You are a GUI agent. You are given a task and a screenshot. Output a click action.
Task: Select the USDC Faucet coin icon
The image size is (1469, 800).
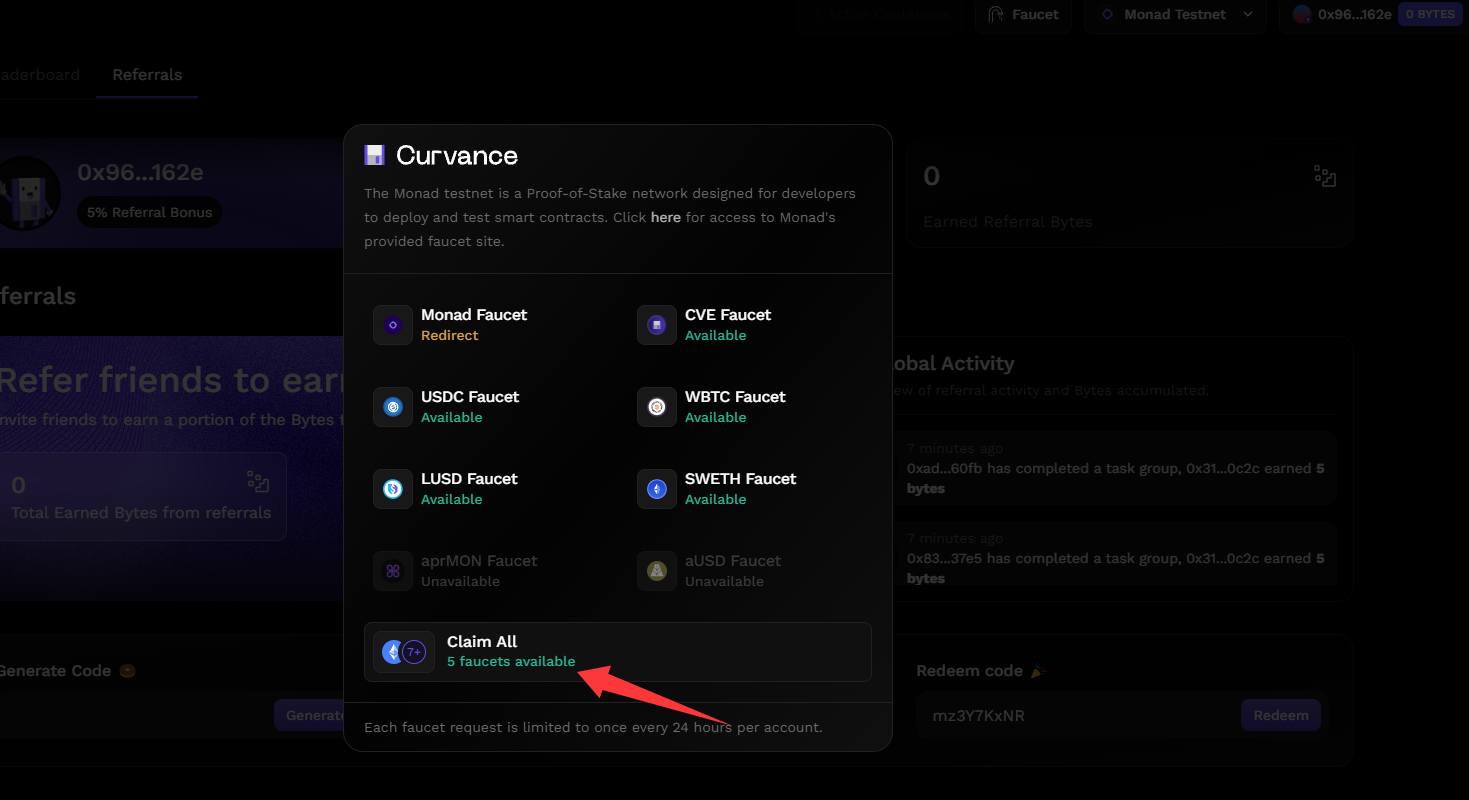[393, 407]
